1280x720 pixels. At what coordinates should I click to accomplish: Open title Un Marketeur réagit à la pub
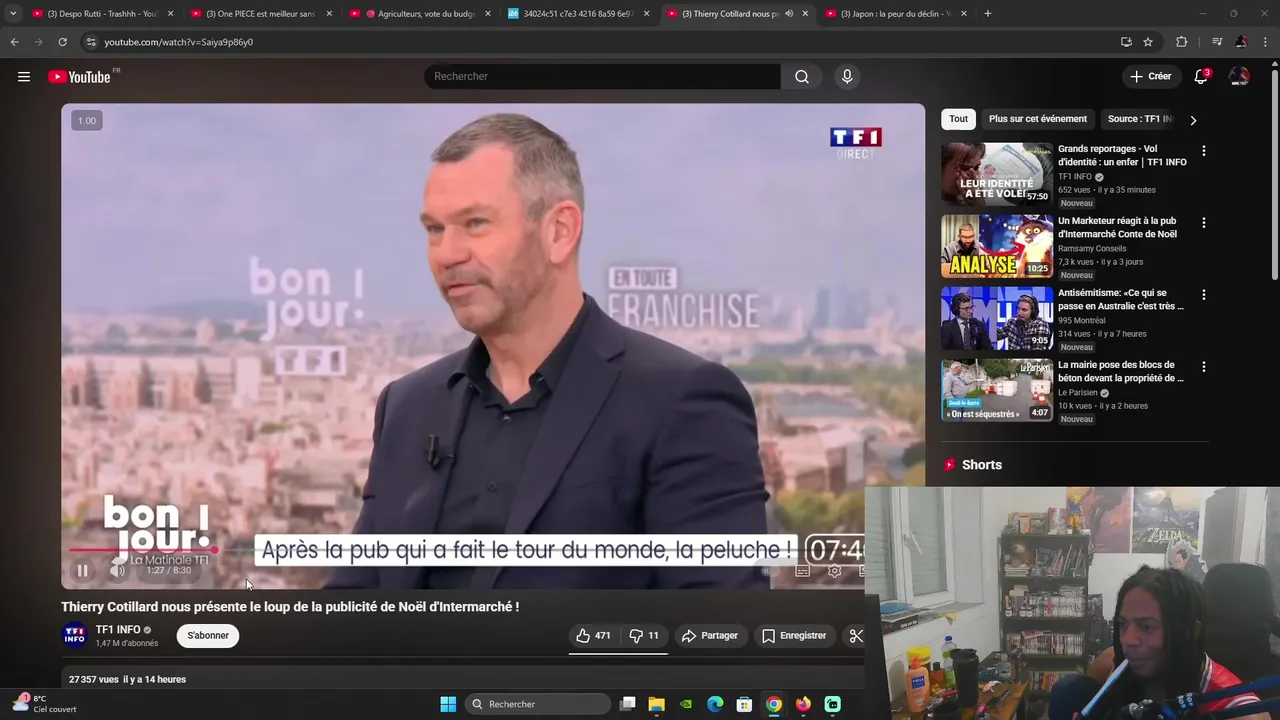(1117, 227)
